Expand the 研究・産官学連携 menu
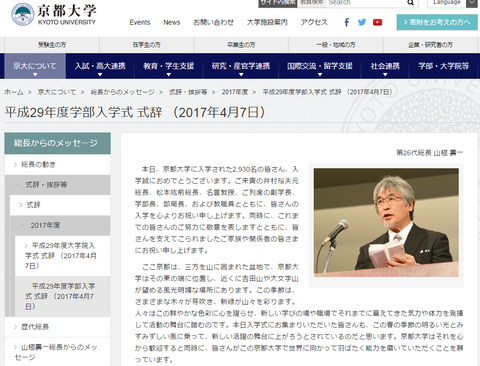Viewport: 480px width, 366px height. [x=241, y=66]
